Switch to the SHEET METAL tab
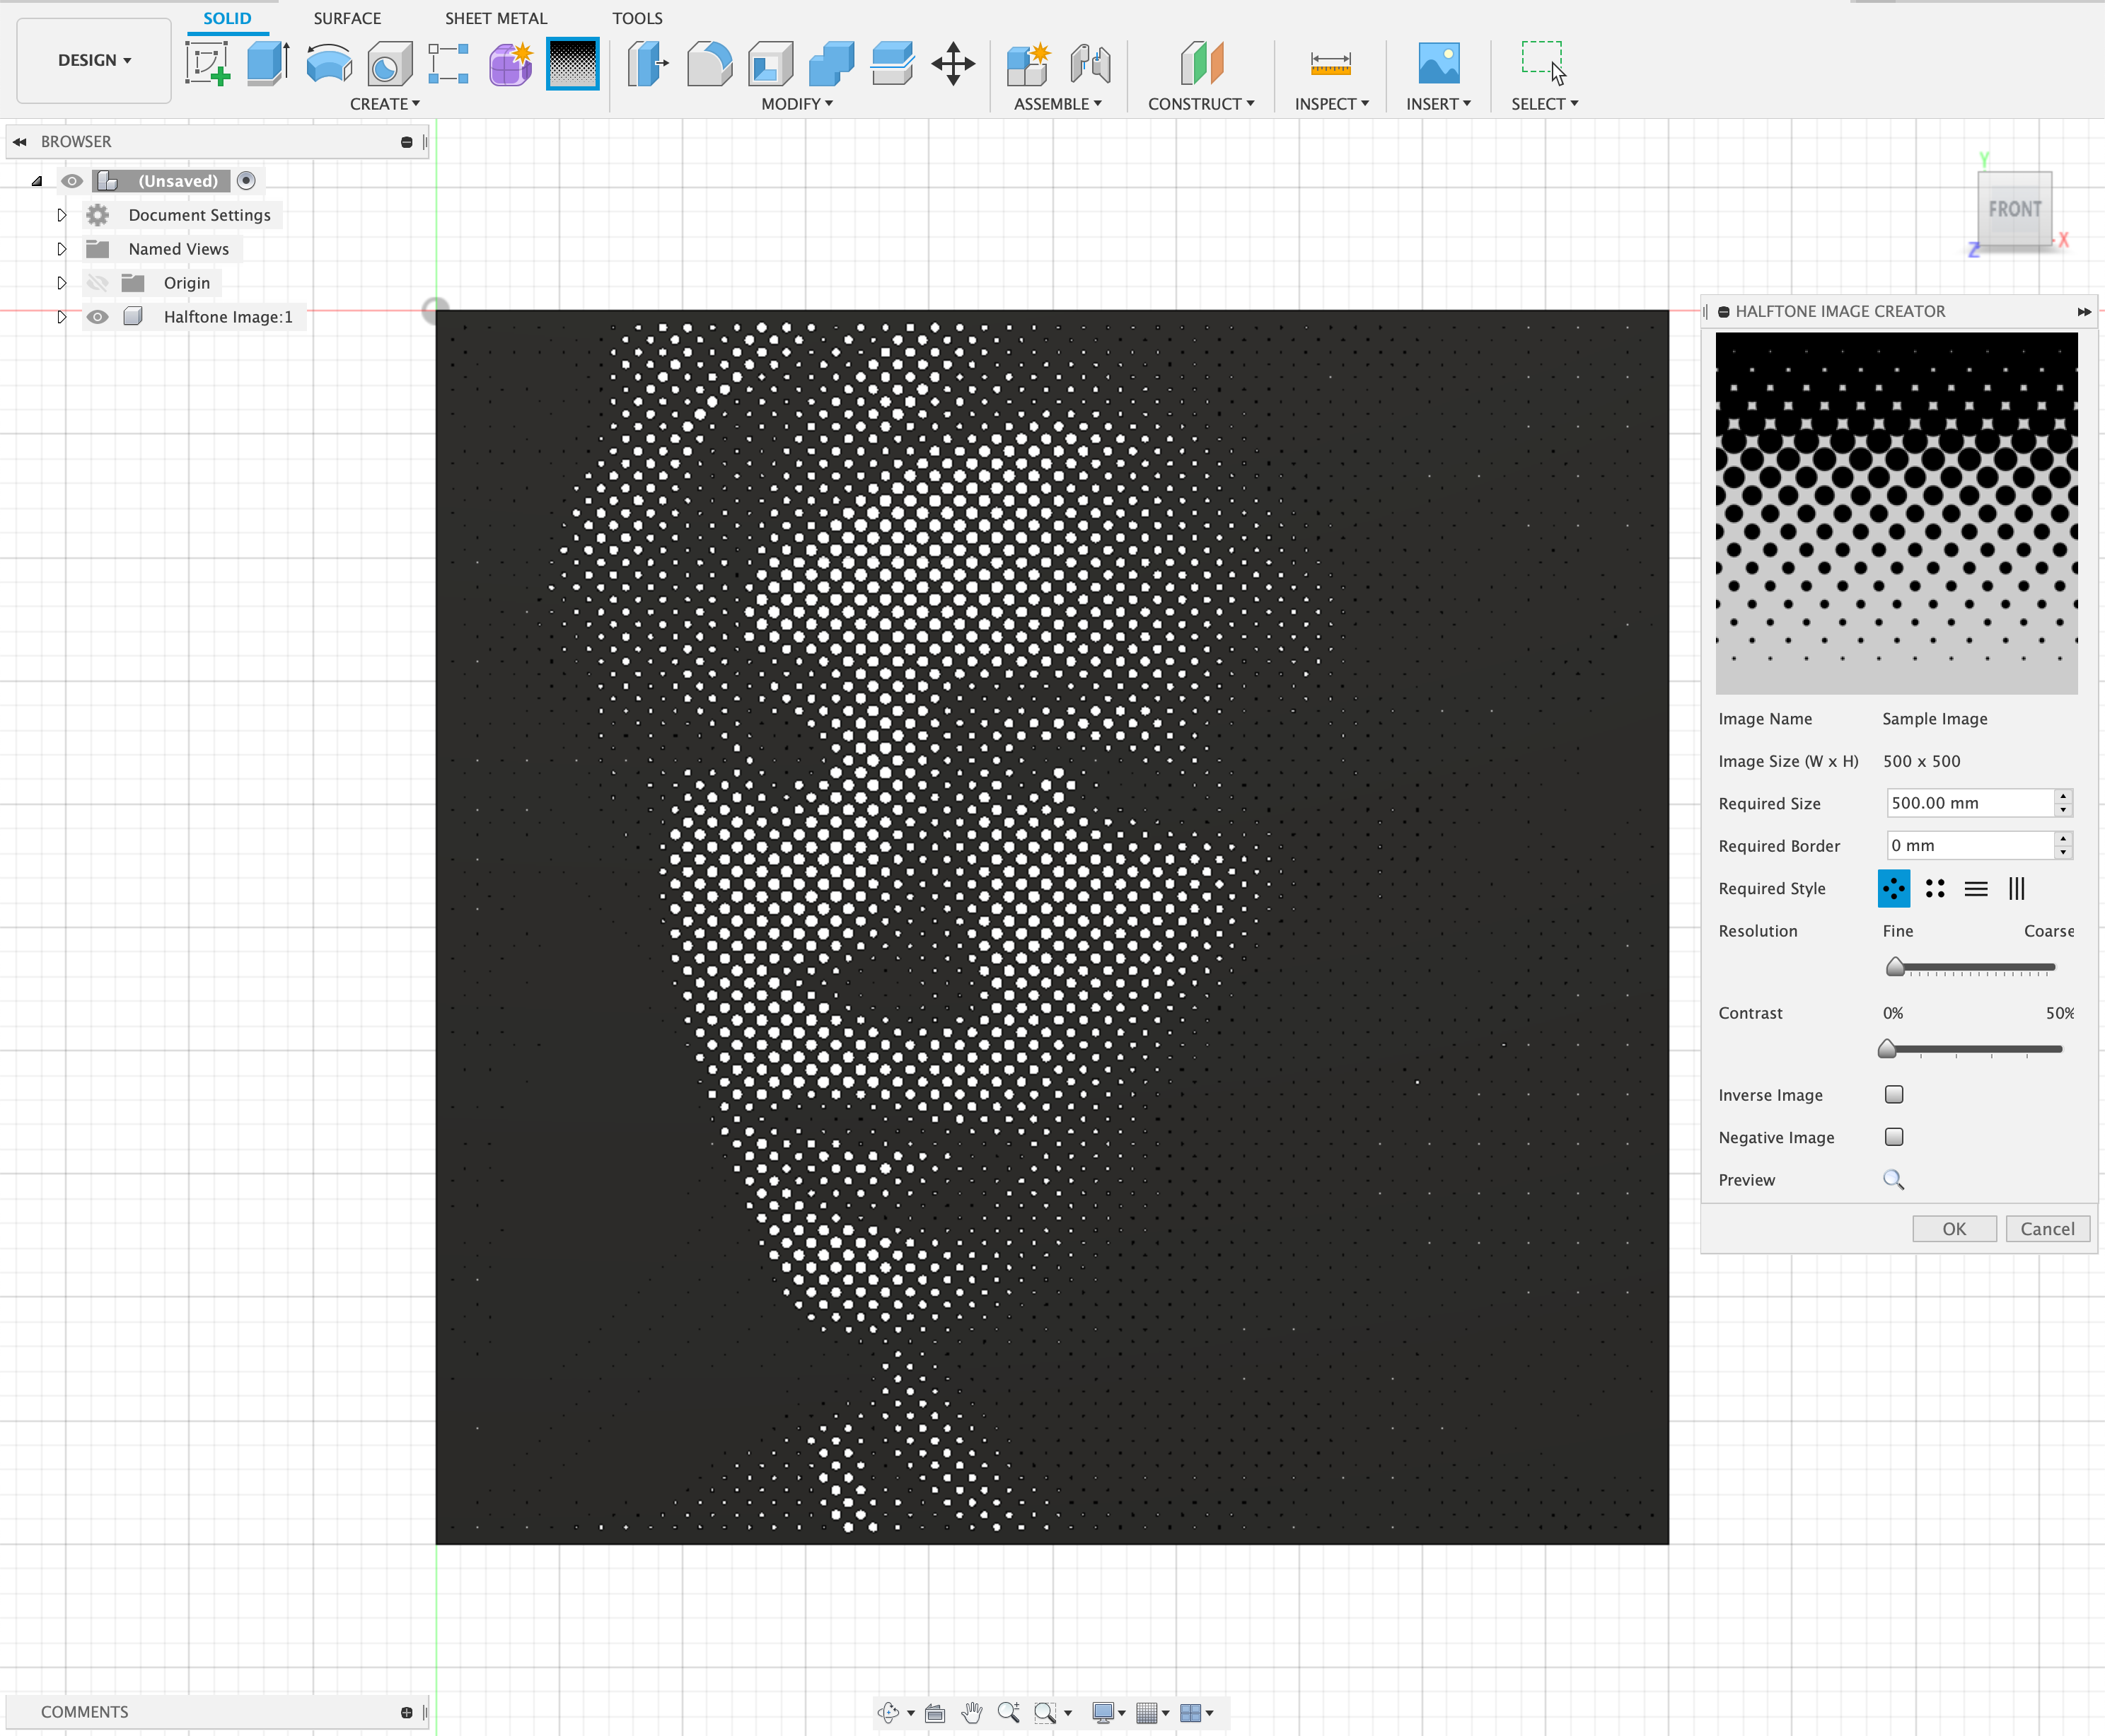The width and height of the screenshot is (2105, 1736). [496, 18]
